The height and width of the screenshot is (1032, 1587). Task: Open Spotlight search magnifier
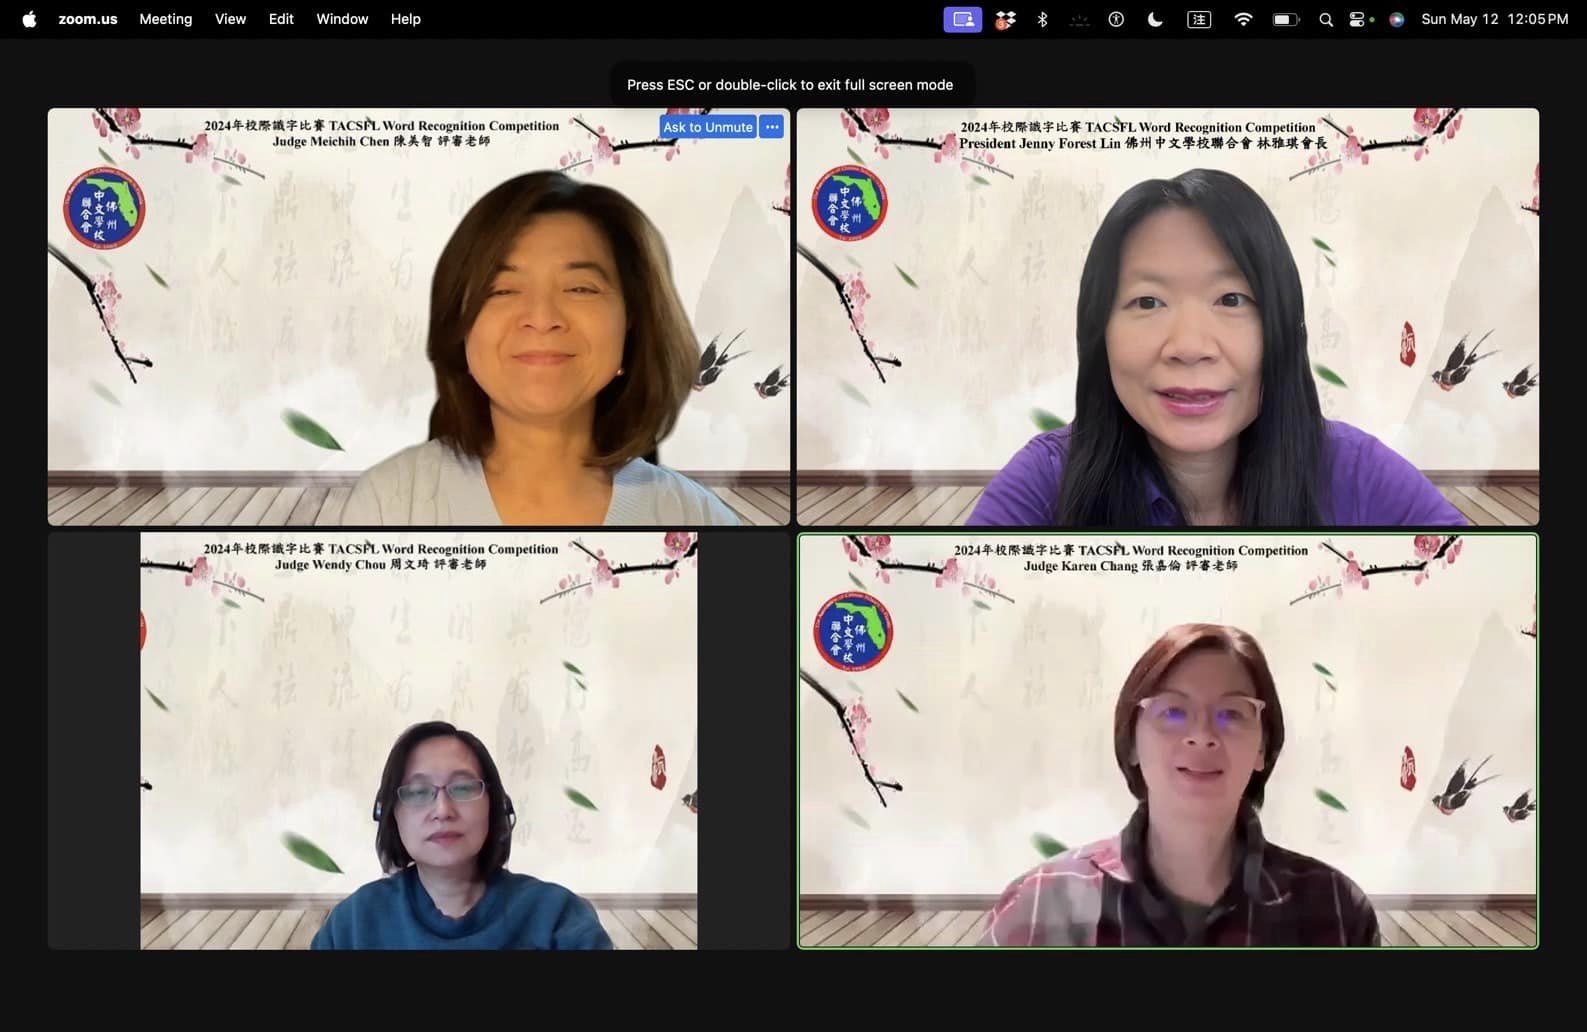(1326, 19)
